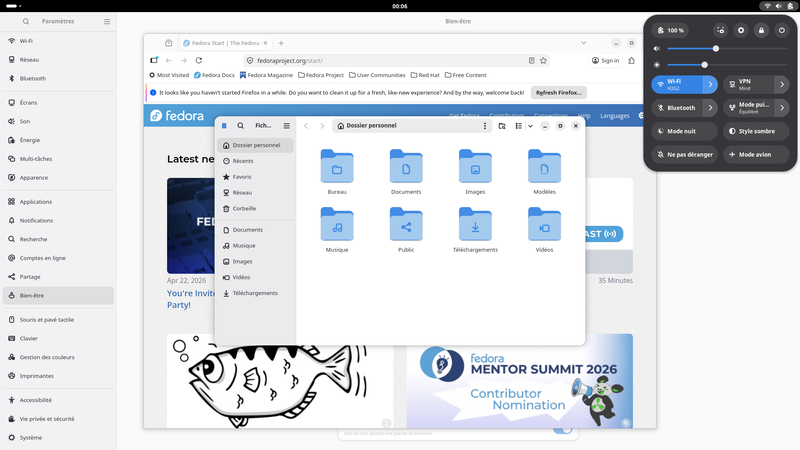800x450 pixels.
Task: Open the power off menu icon
Action: [782, 31]
